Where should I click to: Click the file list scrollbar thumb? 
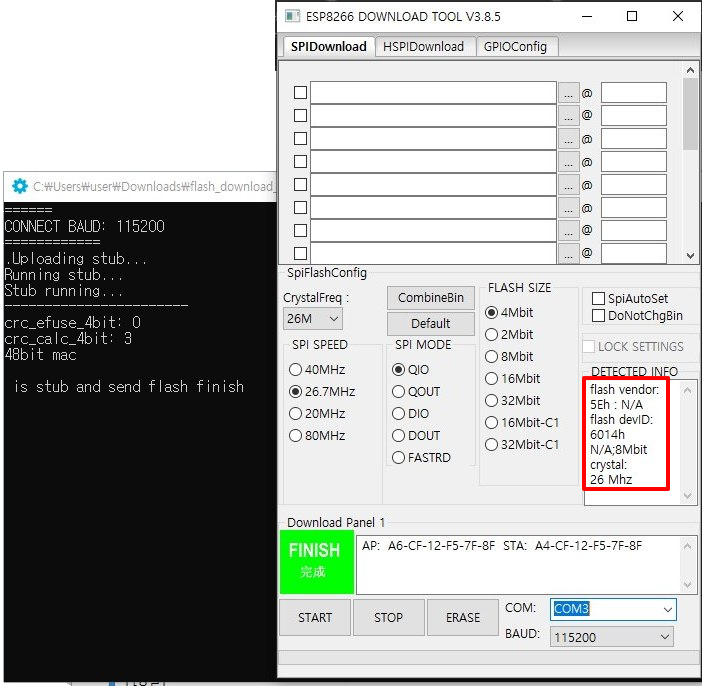point(690,114)
